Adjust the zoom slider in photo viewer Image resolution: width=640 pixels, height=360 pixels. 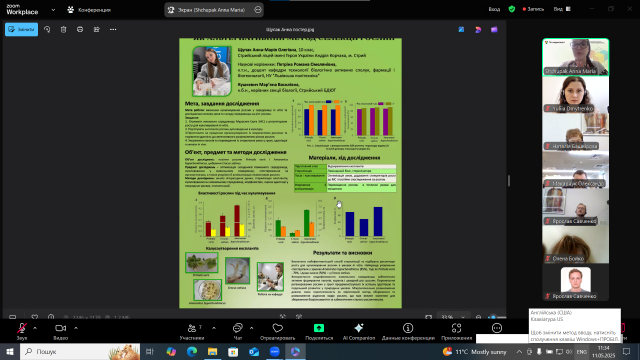(498, 317)
